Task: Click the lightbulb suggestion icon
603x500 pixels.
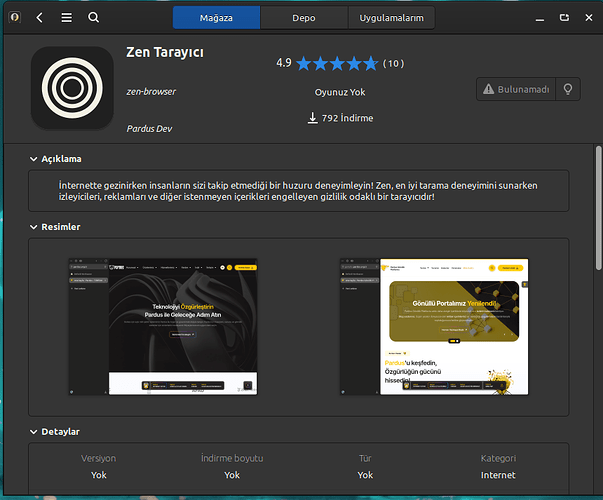Action: click(x=568, y=89)
